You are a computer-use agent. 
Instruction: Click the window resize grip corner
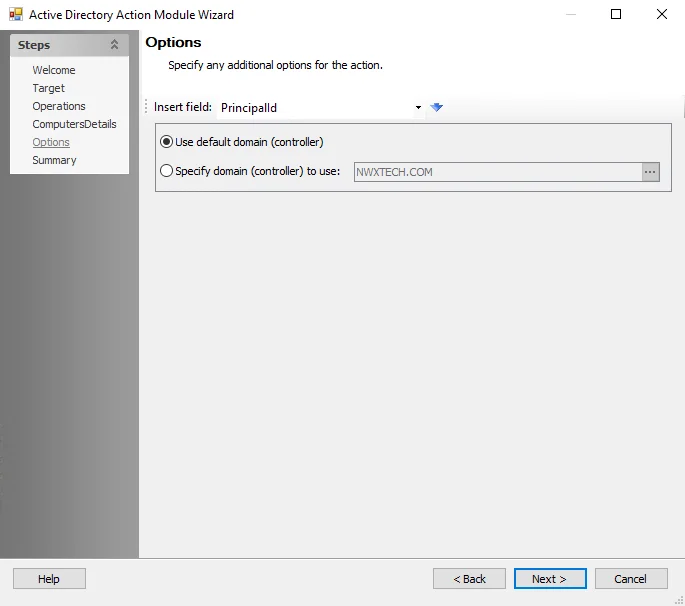pyautogui.click(x=679, y=601)
